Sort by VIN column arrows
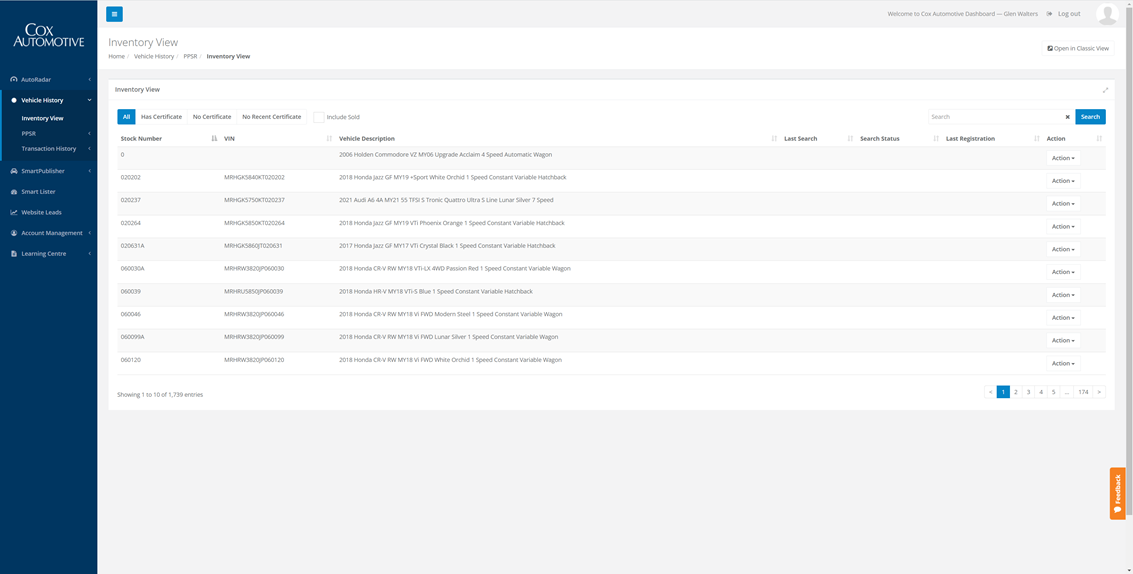 (329, 139)
